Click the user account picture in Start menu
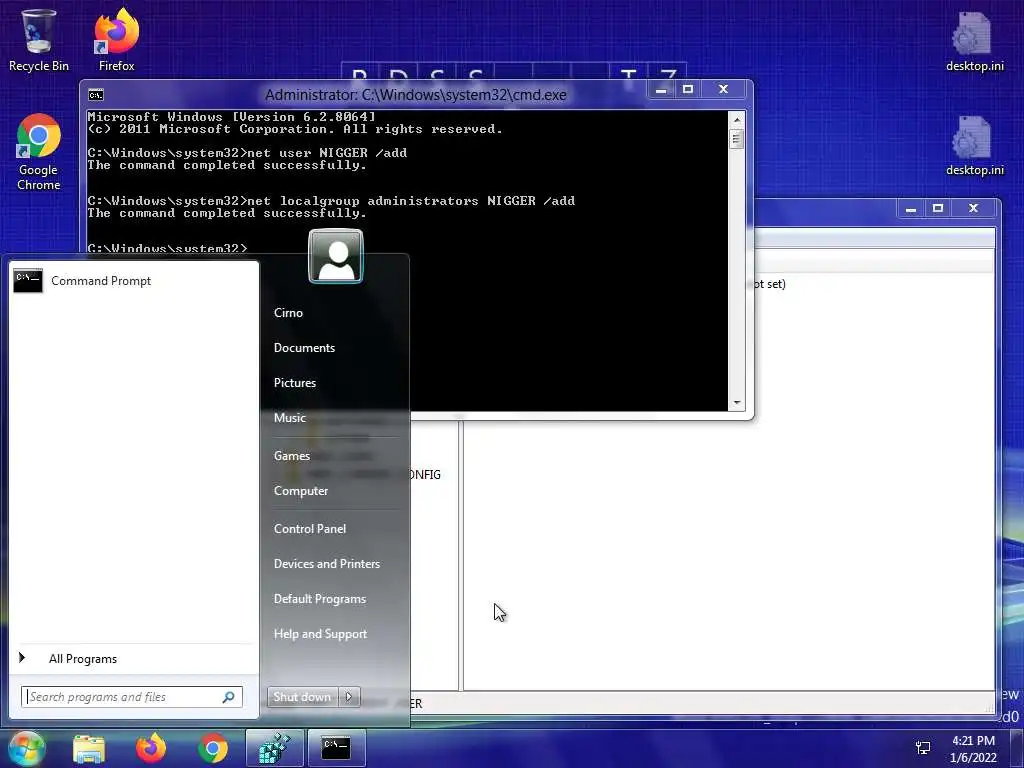 [336, 256]
